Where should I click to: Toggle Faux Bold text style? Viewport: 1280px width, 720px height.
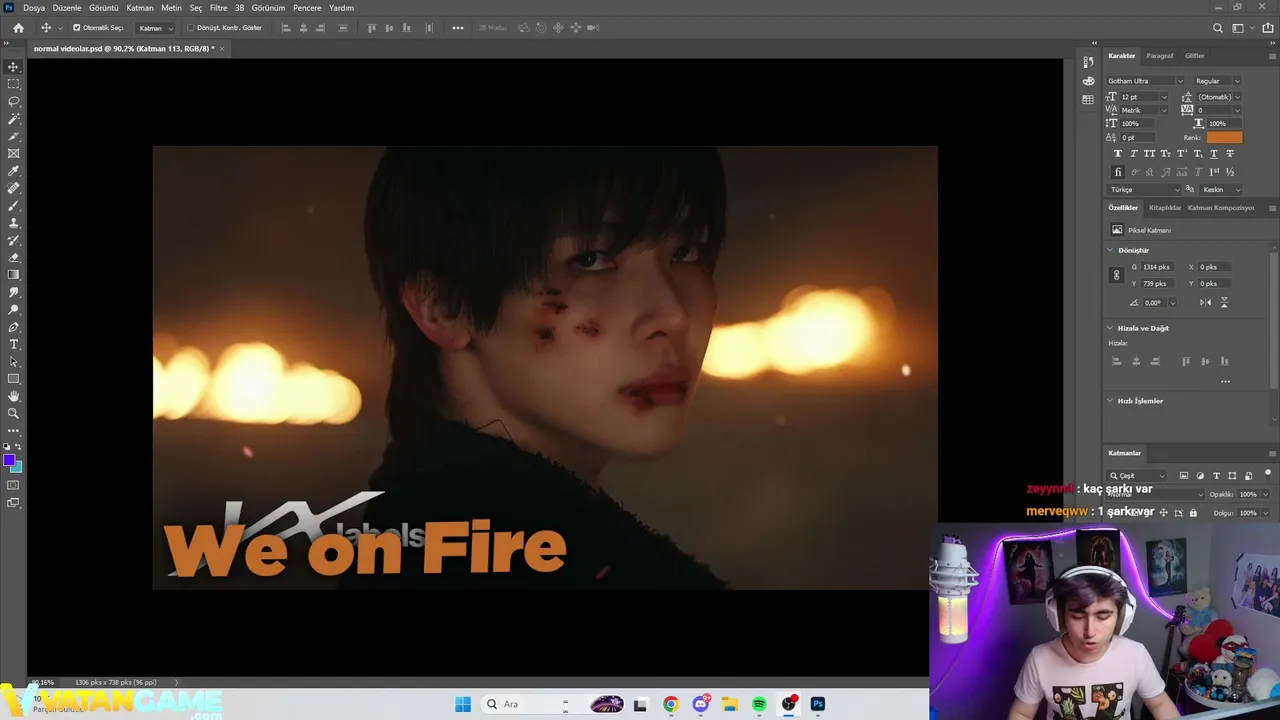pyautogui.click(x=1118, y=153)
